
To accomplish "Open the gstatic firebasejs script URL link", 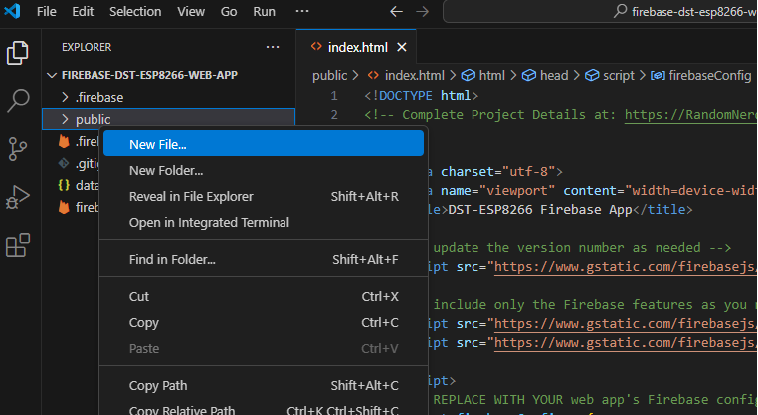I will point(622,267).
